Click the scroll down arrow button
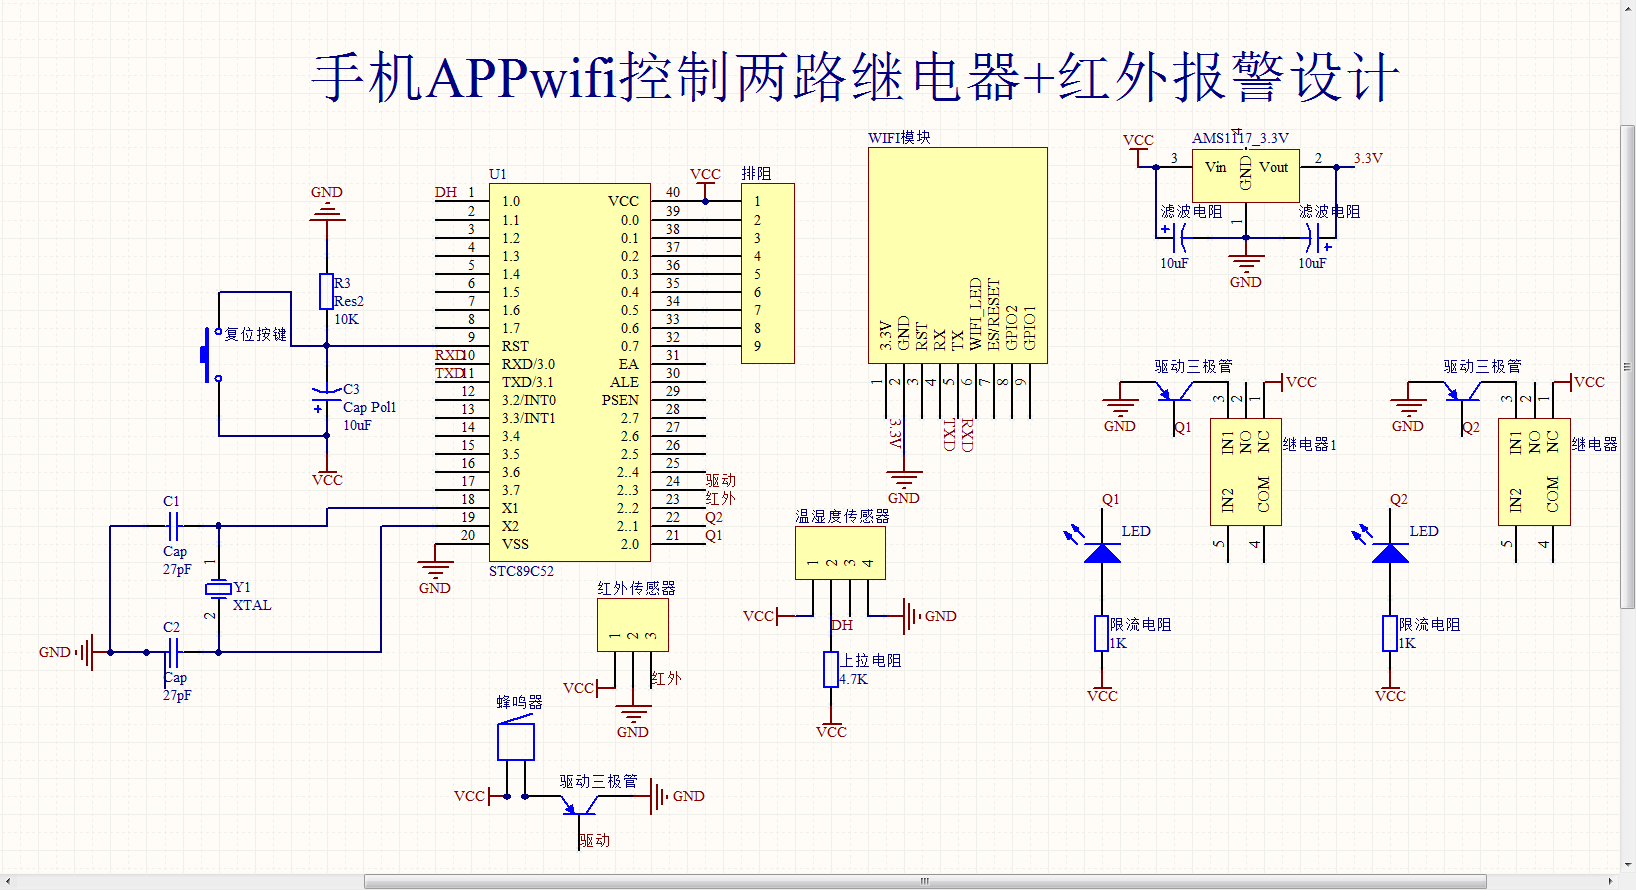1636x890 pixels. coord(1627,865)
